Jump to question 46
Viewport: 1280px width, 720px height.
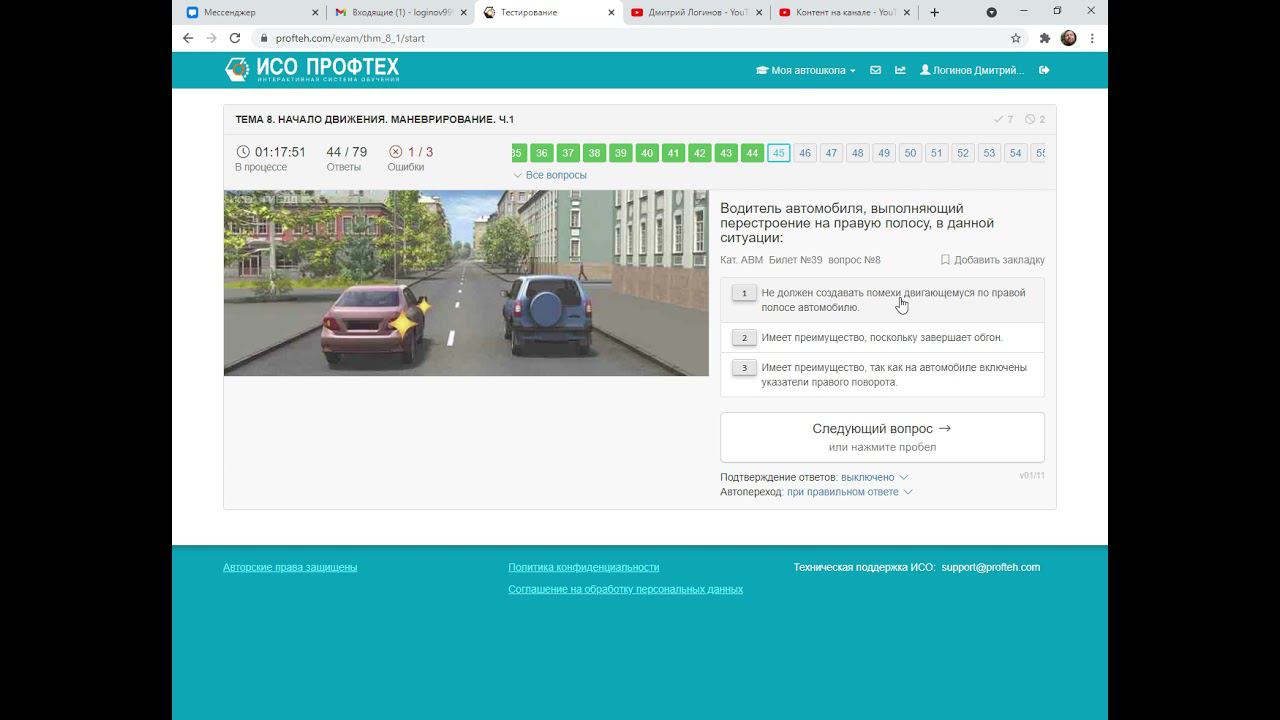[805, 153]
